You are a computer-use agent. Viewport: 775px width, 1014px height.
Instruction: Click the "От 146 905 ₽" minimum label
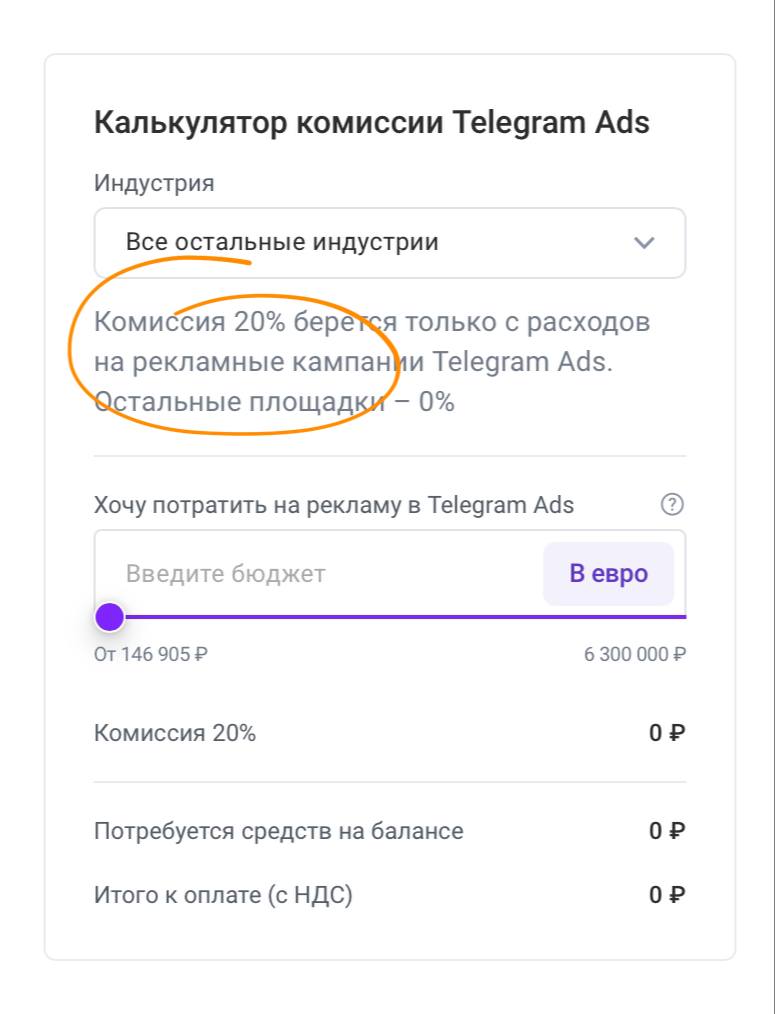coord(151,655)
